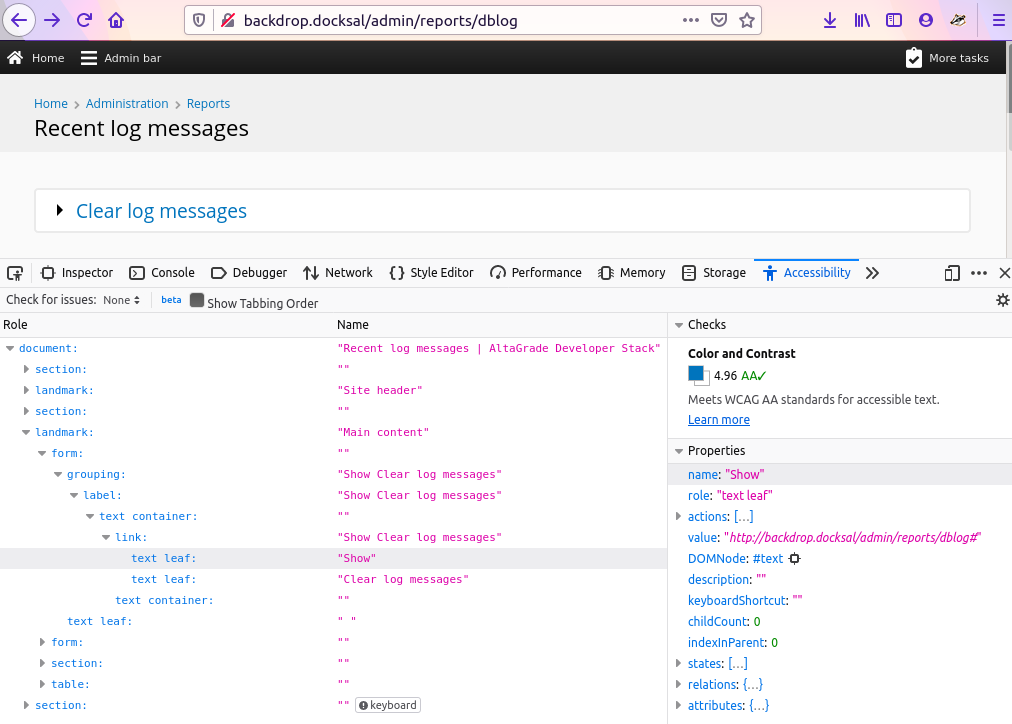Collapse the Properties section
1012x724 pixels.
679,451
